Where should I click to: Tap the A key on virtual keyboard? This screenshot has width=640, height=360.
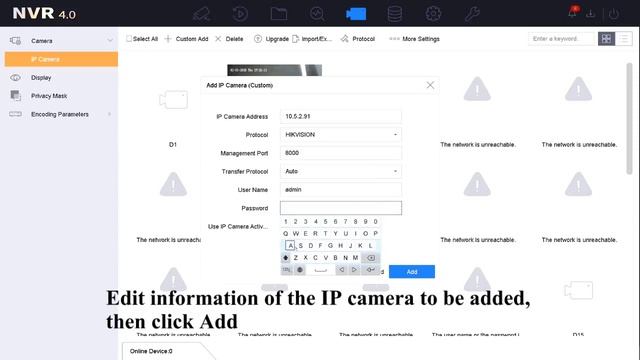(x=290, y=246)
